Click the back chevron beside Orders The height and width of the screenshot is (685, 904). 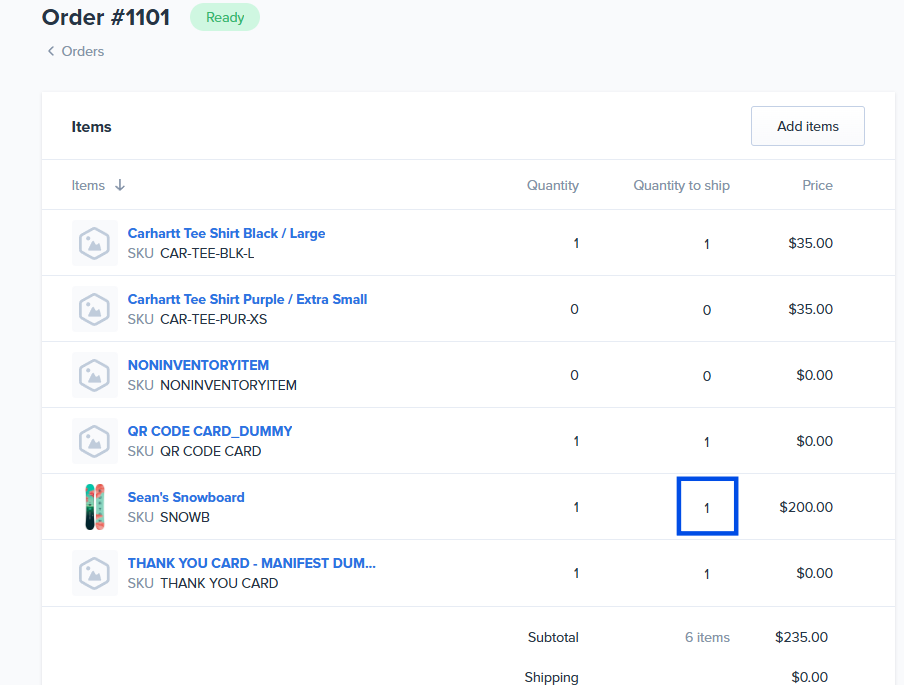pyautogui.click(x=51, y=51)
